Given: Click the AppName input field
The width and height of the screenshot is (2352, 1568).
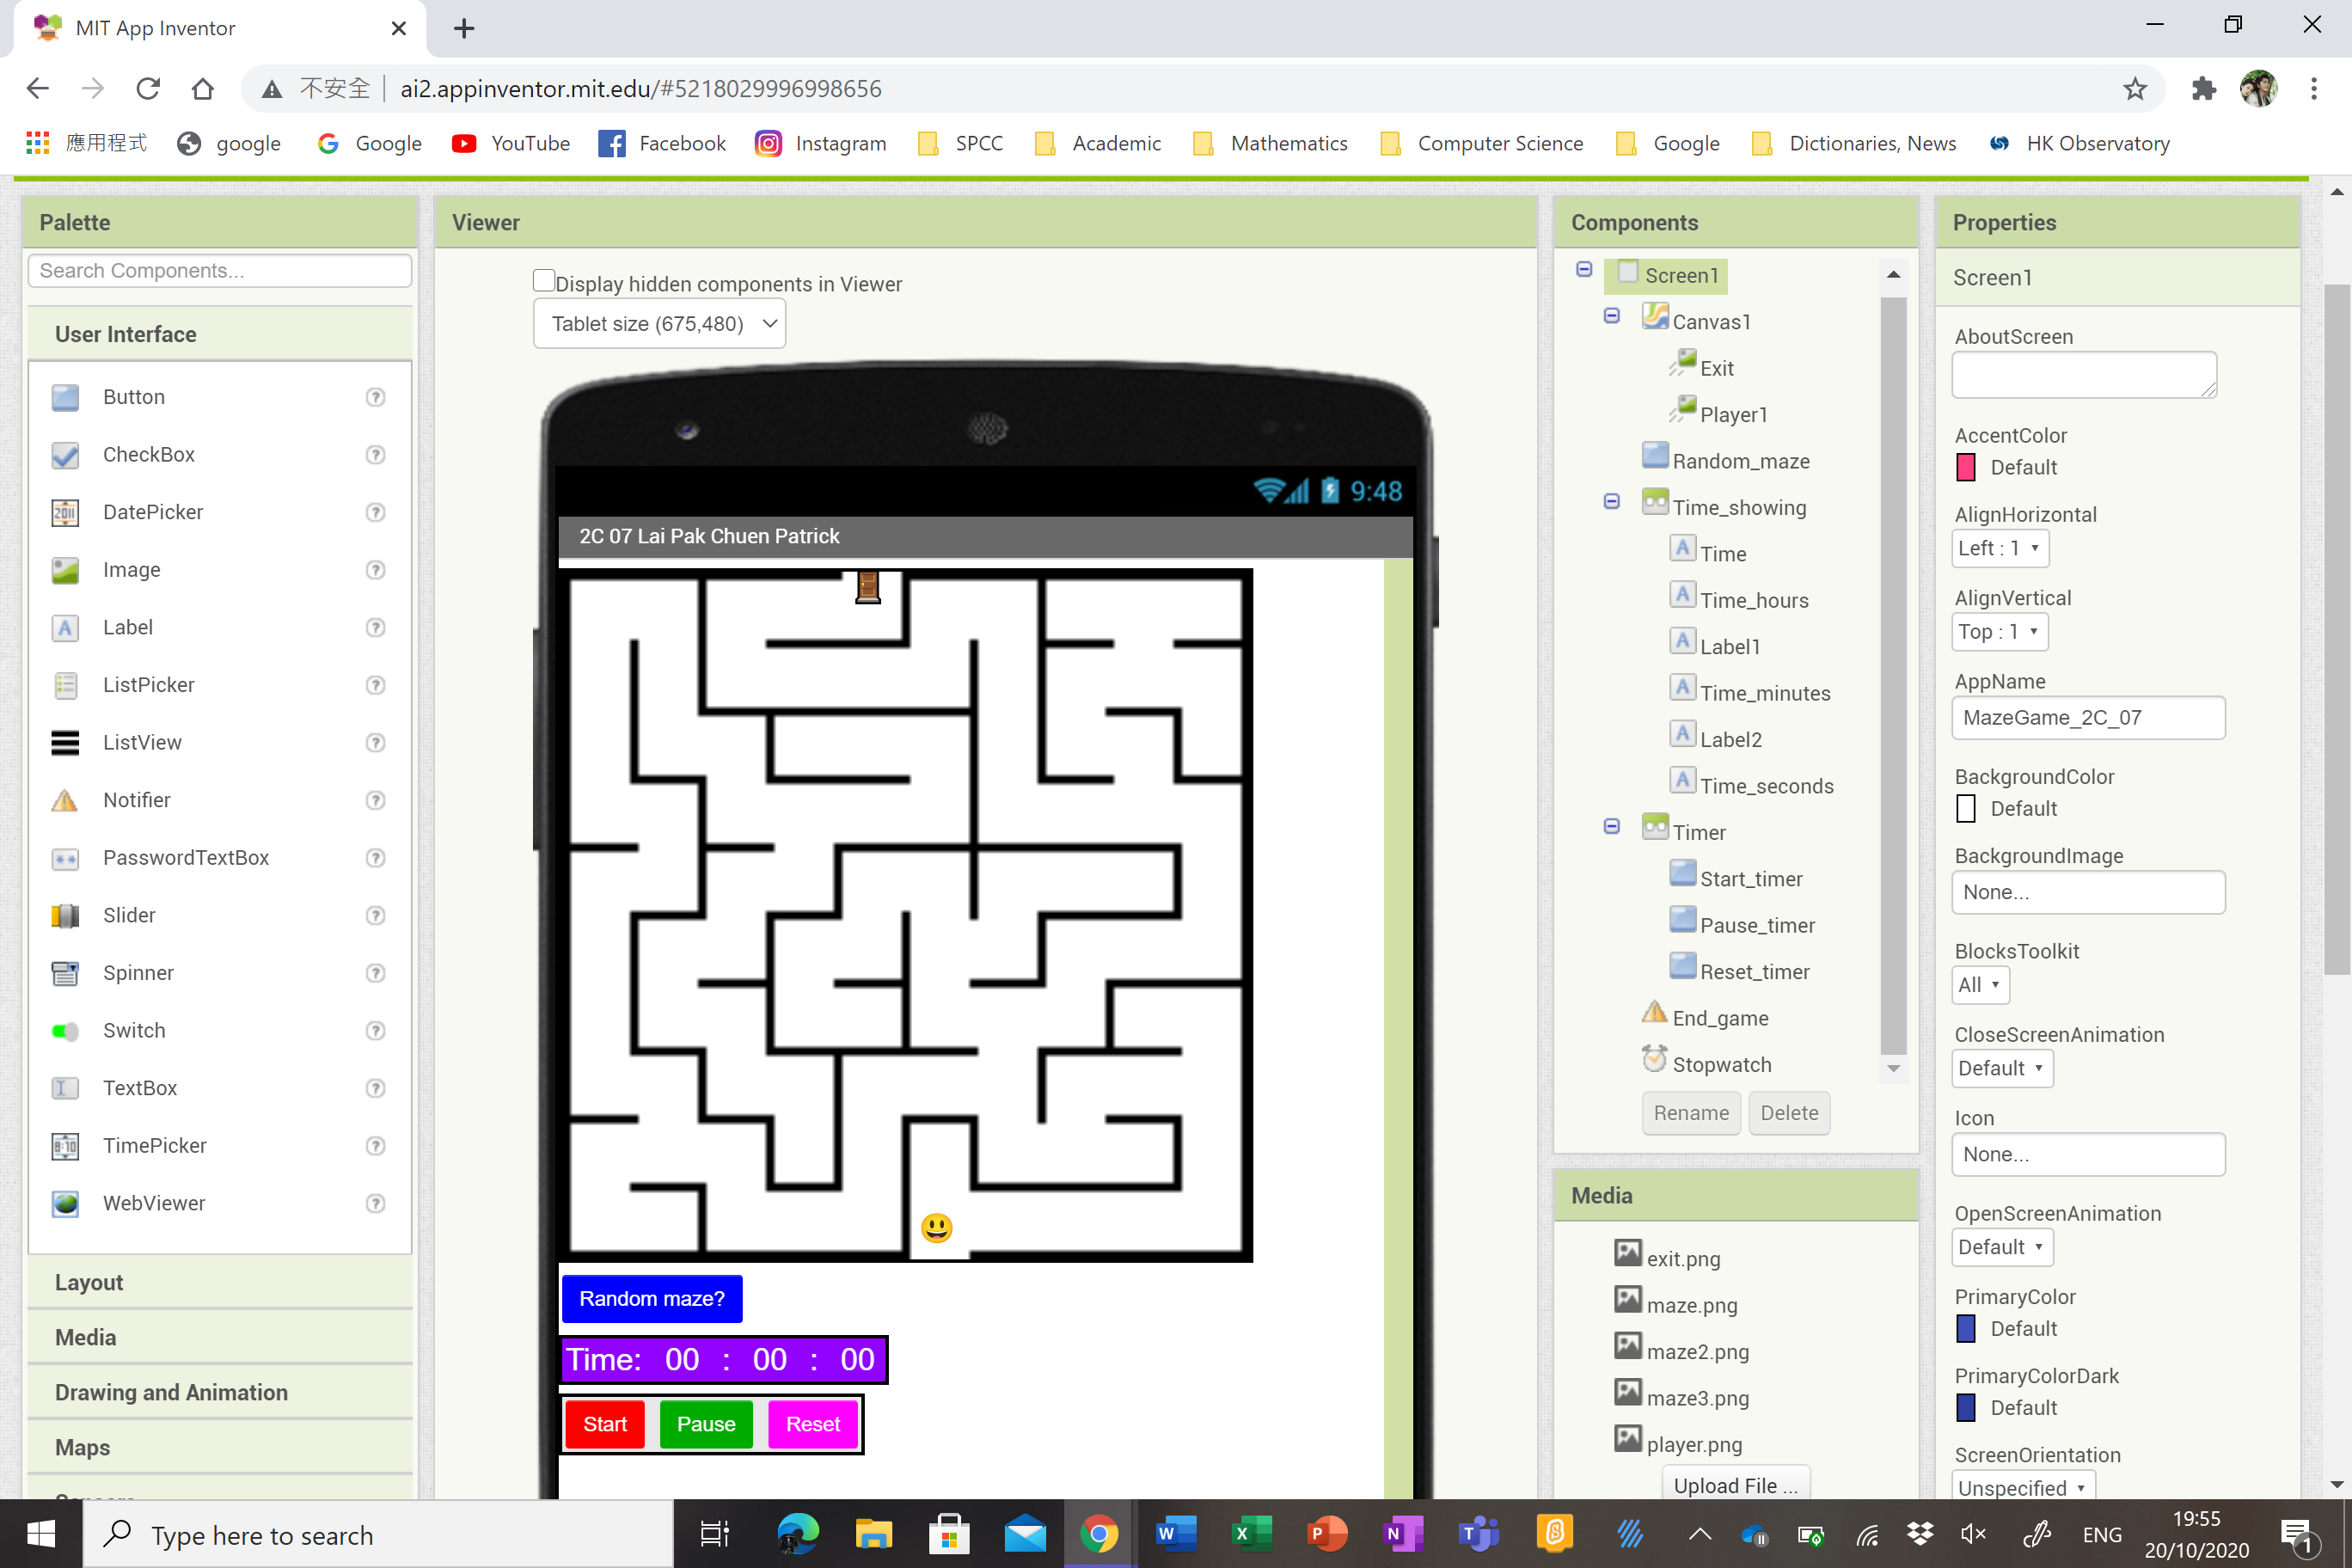Looking at the screenshot, I should click(x=2088, y=716).
